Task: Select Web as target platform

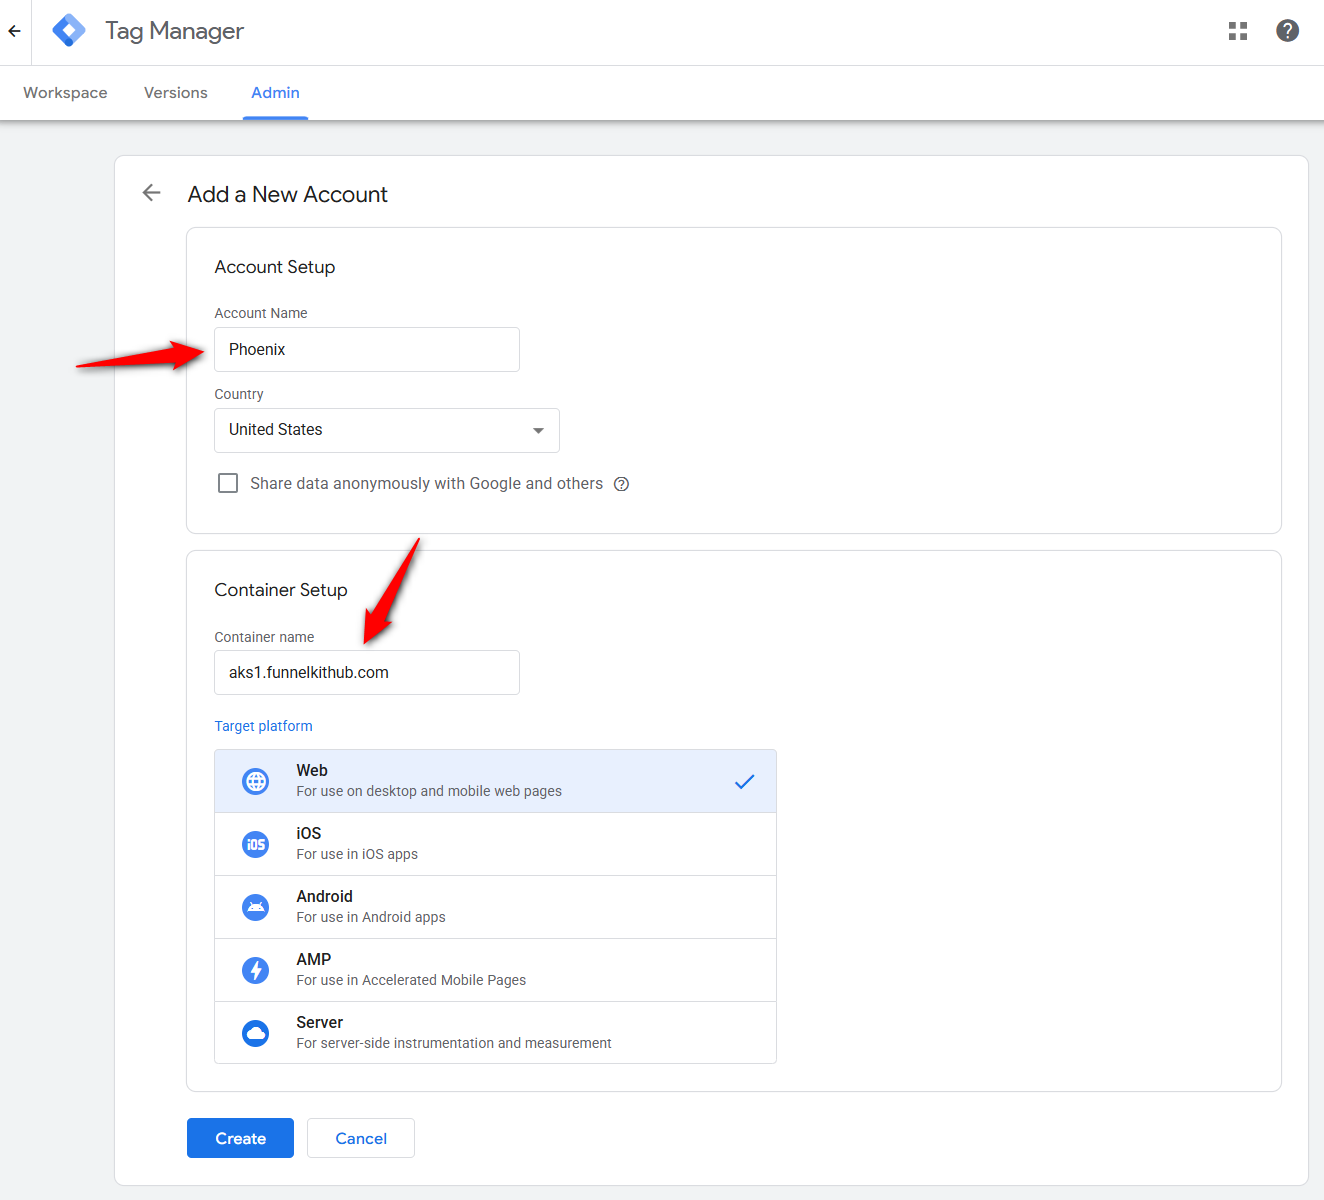Action: [495, 781]
